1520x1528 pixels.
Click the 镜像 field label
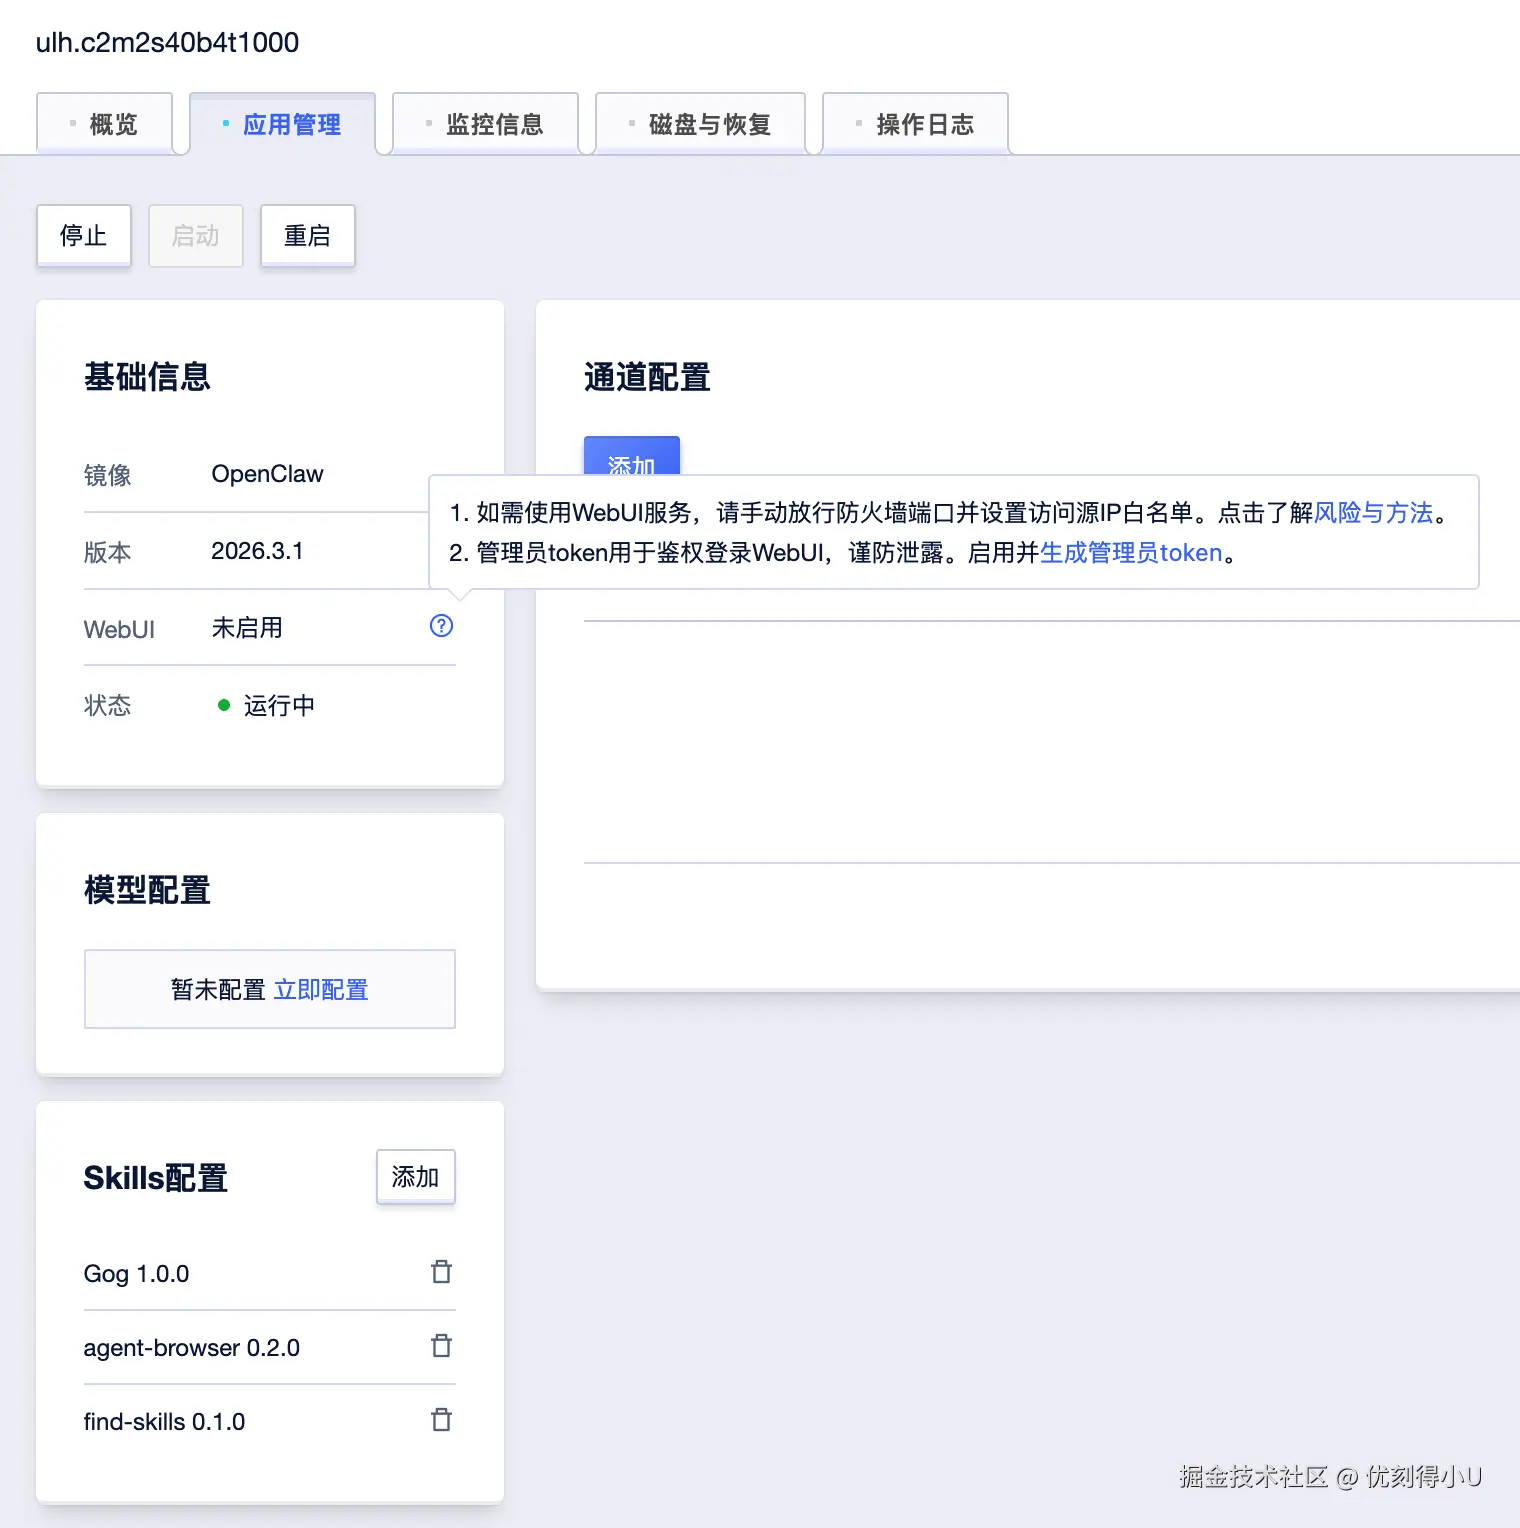click(108, 475)
